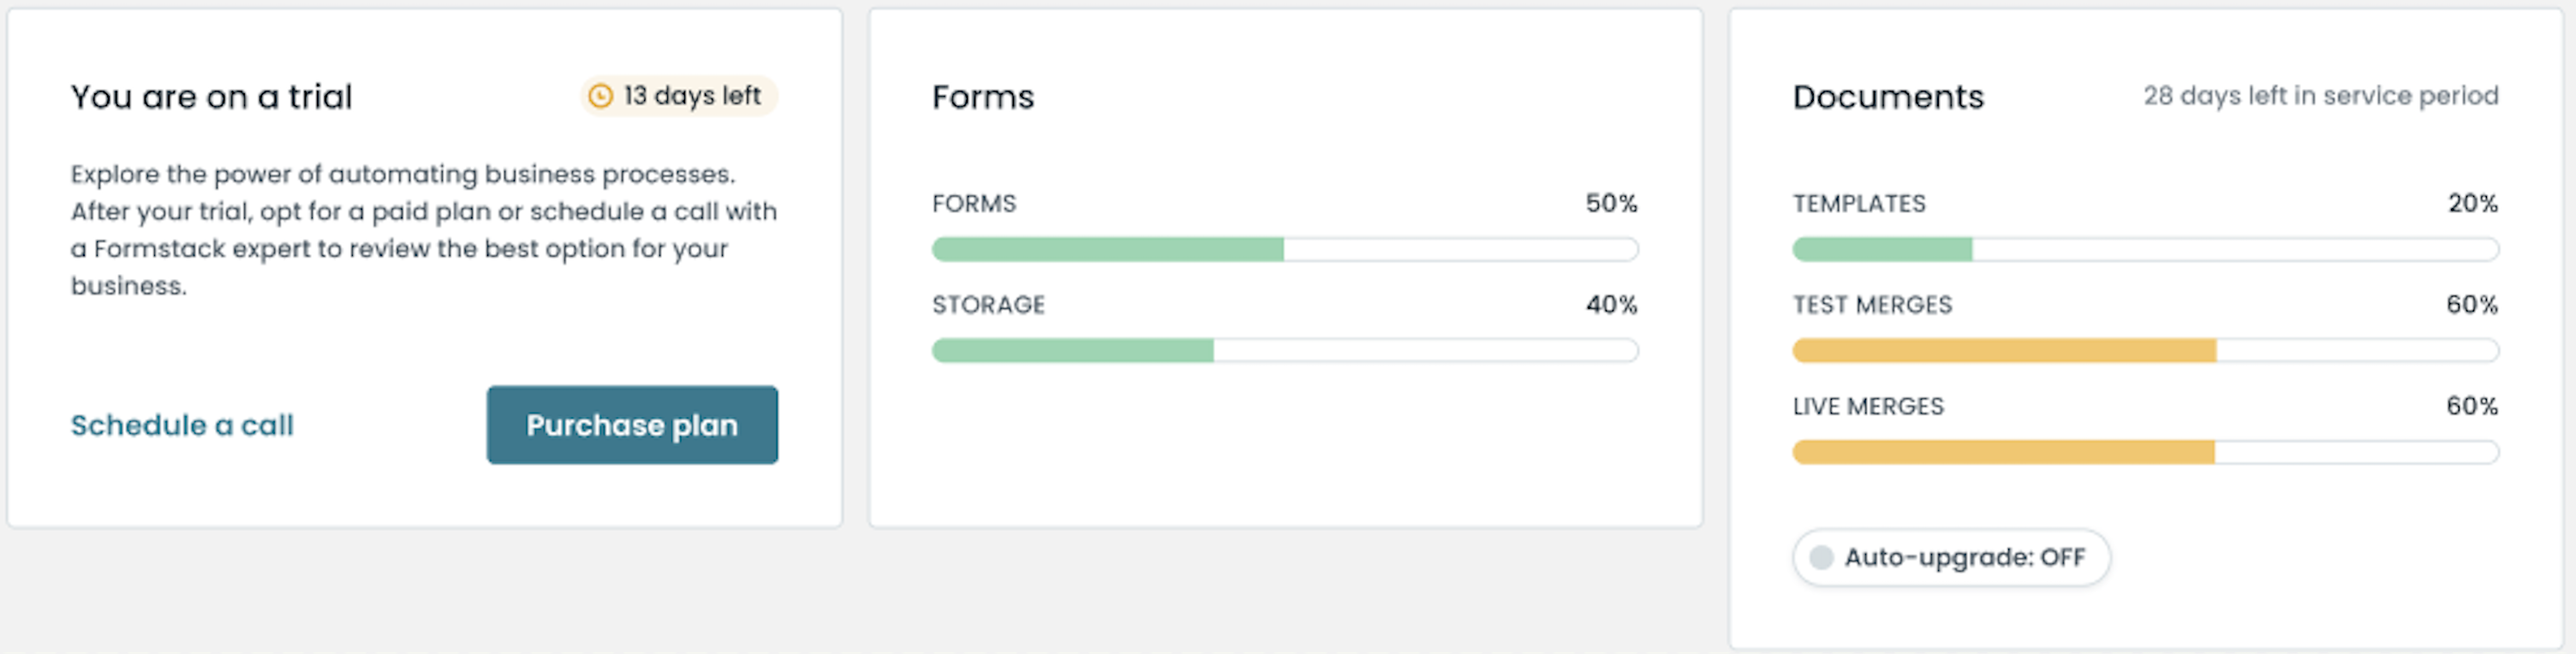Click the 20% value for Templates
Screen dimensions: 2576x654
tap(2472, 204)
